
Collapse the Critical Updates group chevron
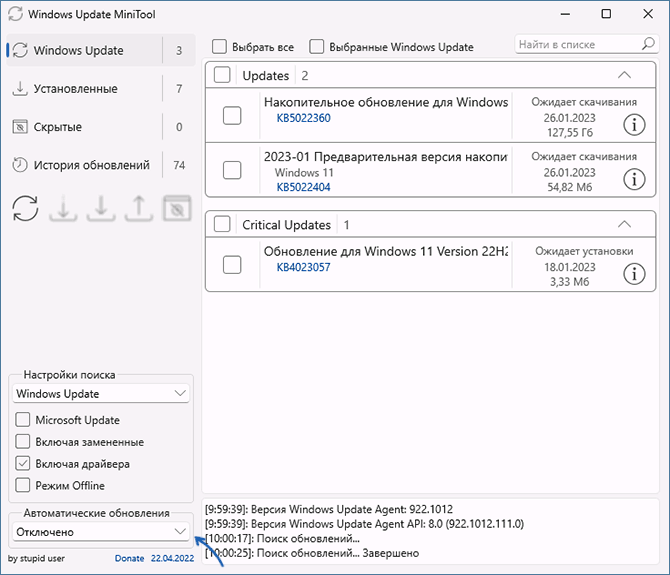coord(624,224)
